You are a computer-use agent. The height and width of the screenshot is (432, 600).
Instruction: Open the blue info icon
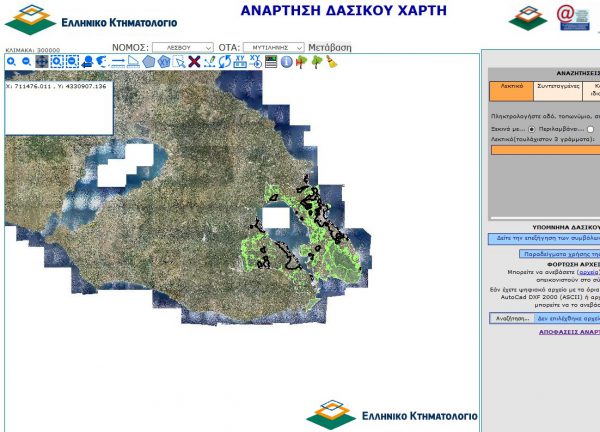[x=286, y=62]
